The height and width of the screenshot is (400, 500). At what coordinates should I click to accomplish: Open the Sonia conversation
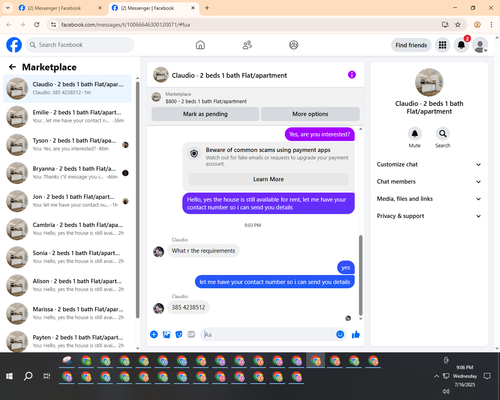67,257
